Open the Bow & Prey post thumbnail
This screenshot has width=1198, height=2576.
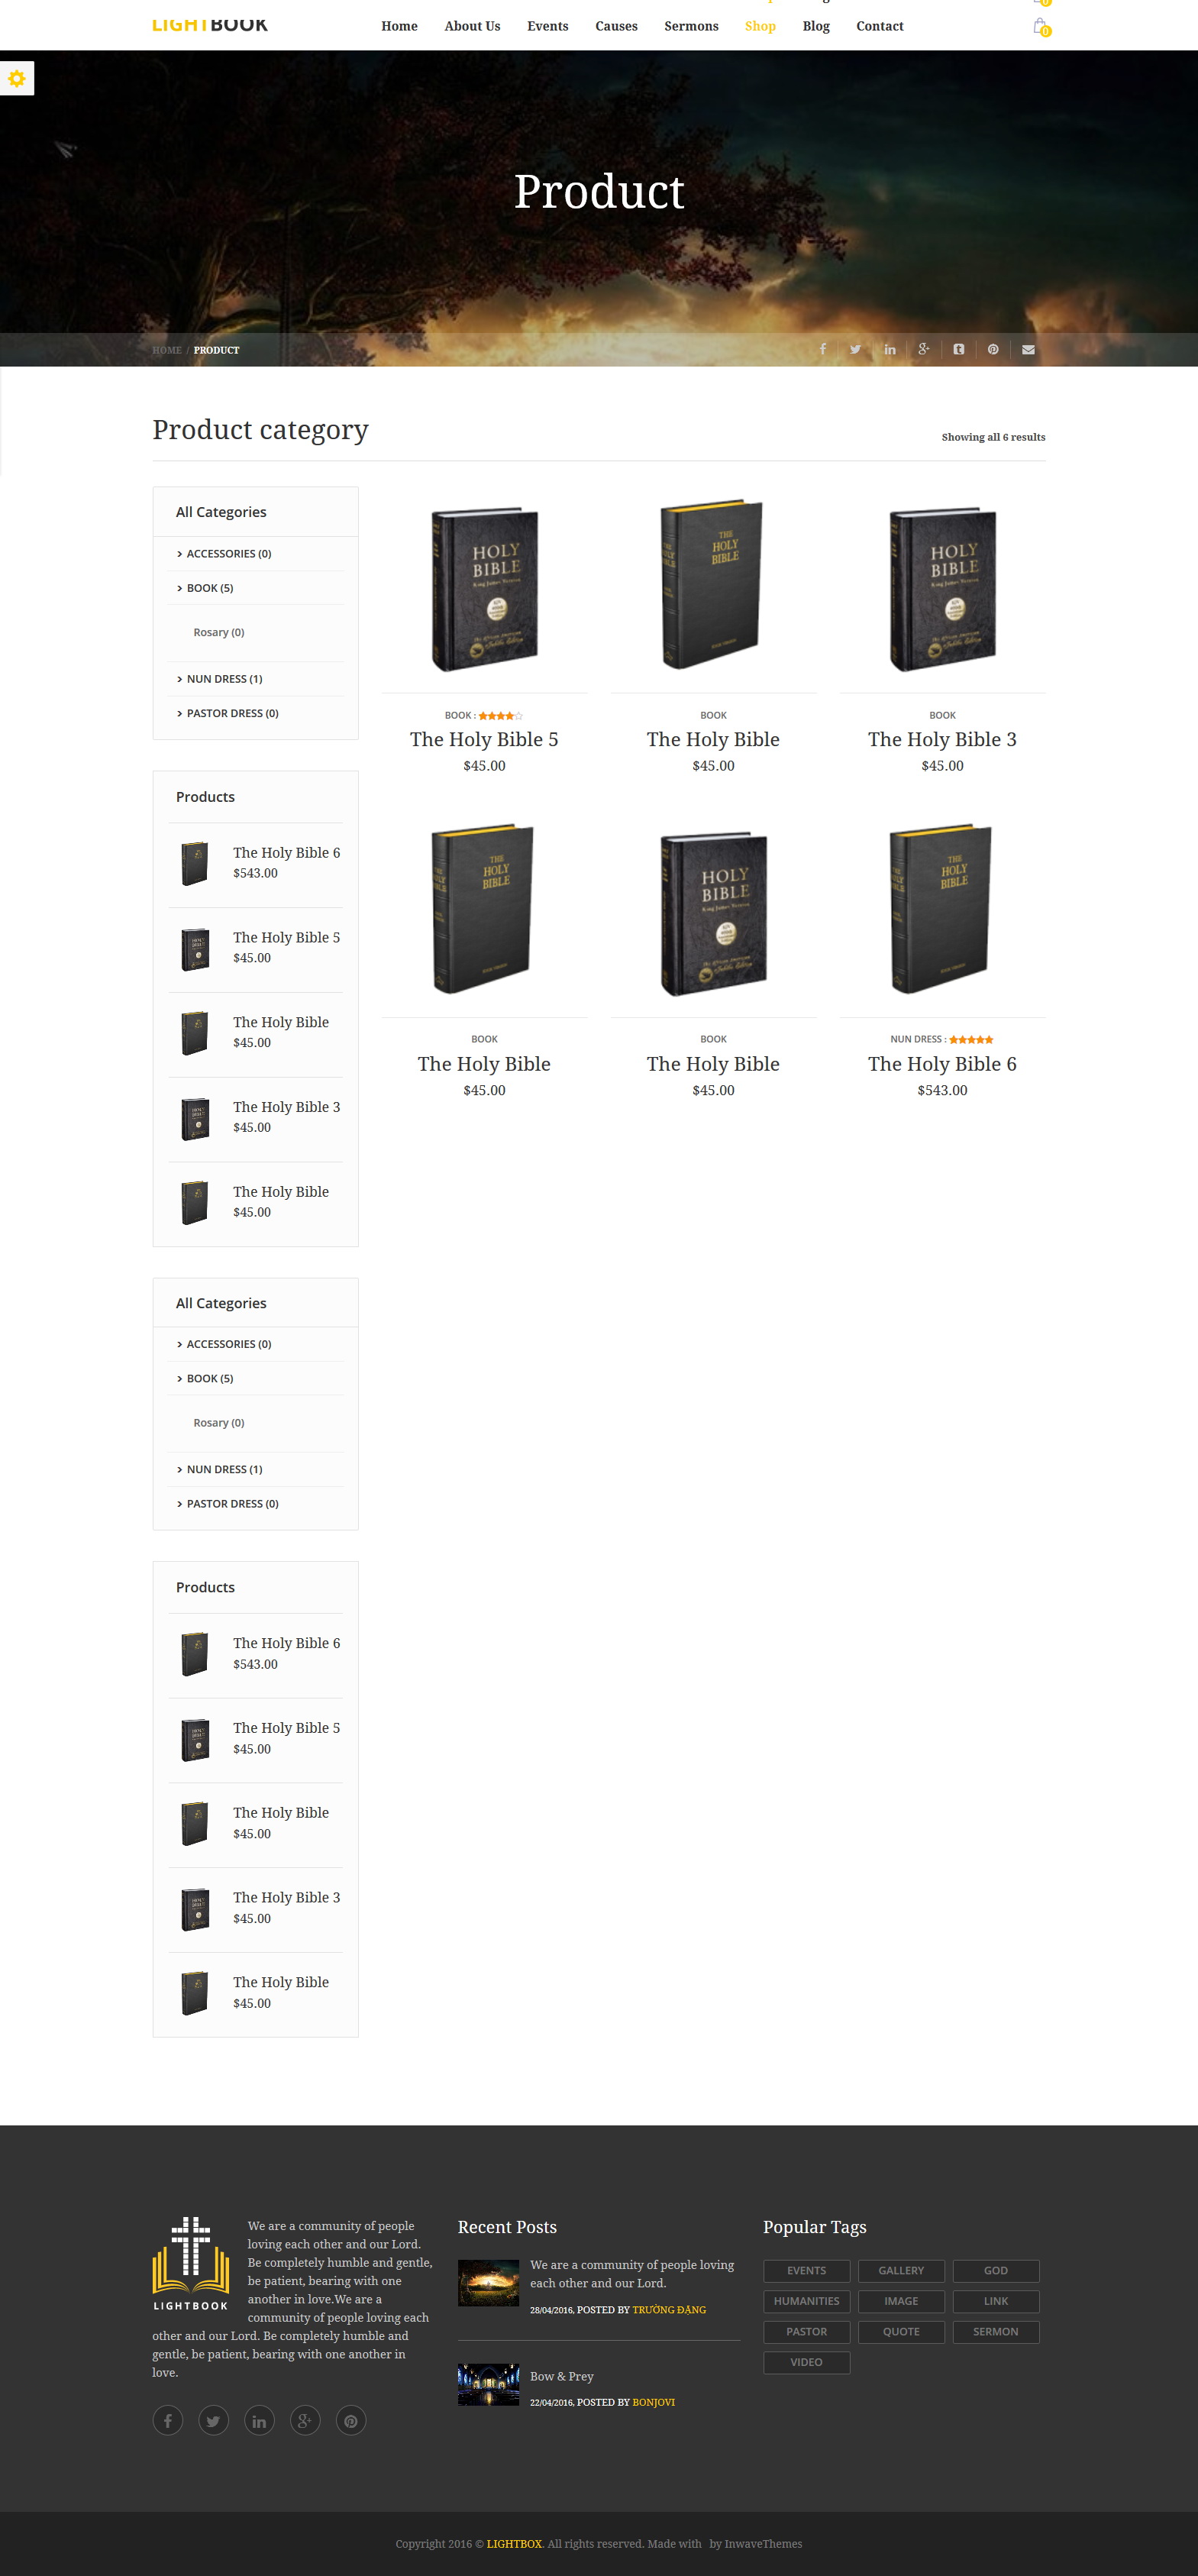(488, 2384)
